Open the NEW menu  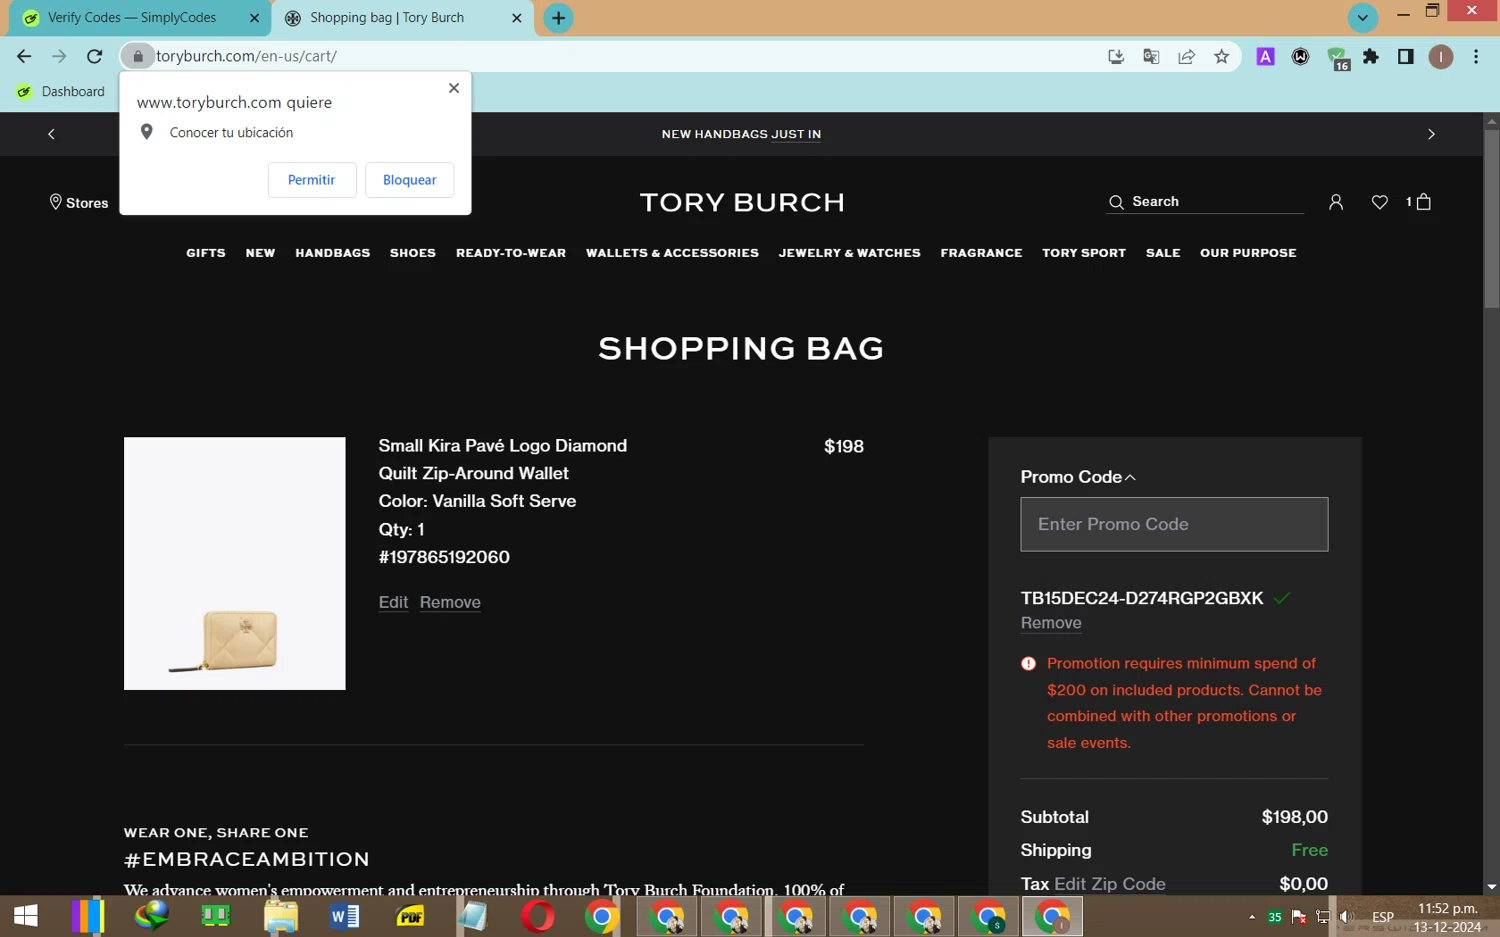click(x=260, y=253)
